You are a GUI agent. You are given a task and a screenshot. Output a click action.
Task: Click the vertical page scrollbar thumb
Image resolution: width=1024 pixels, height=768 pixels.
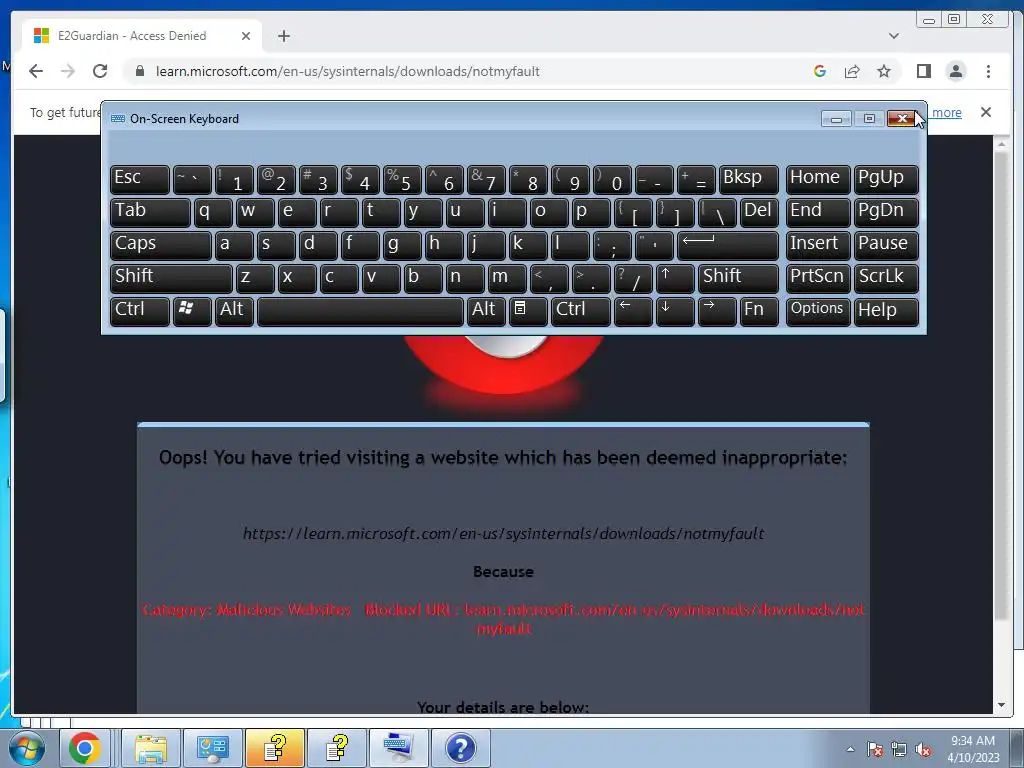[1001, 385]
